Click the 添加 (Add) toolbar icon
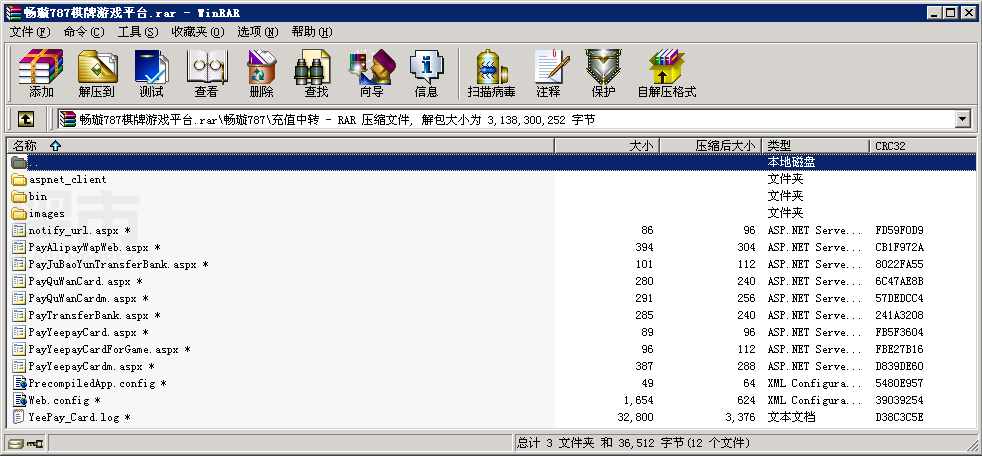Image resolution: width=982 pixels, height=456 pixels. pos(41,66)
